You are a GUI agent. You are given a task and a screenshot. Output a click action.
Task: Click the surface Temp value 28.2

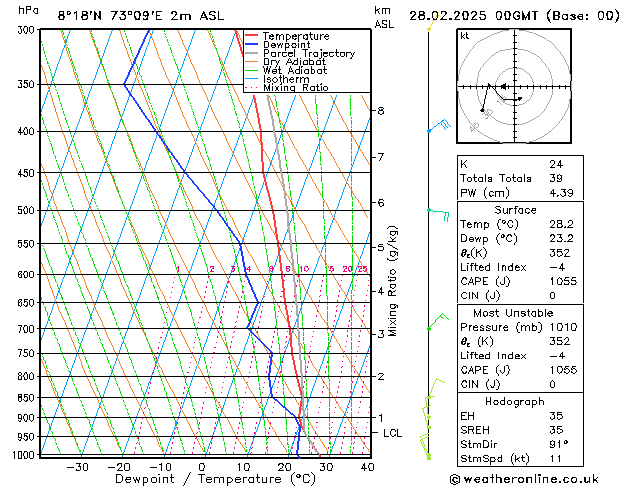click(561, 224)
